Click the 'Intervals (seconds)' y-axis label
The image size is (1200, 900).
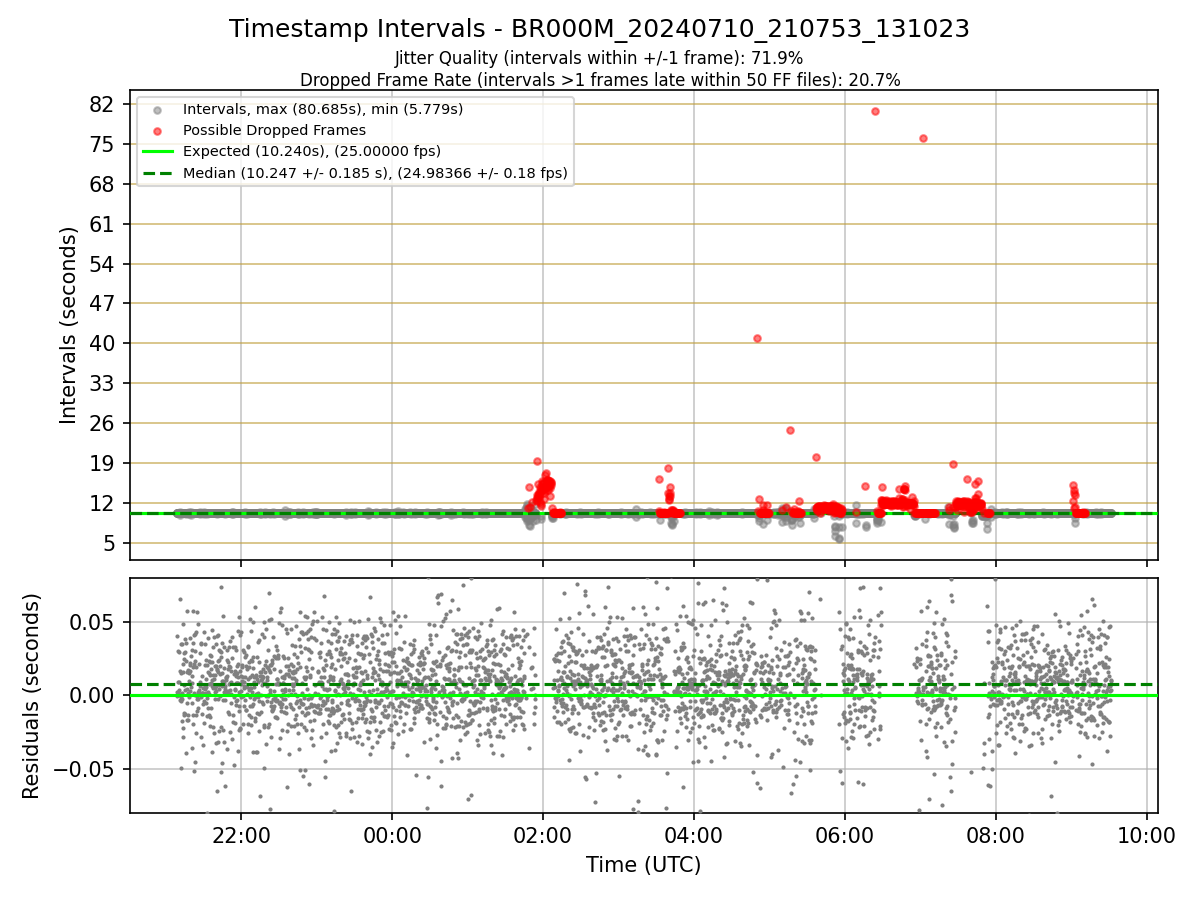click(68, 325)
